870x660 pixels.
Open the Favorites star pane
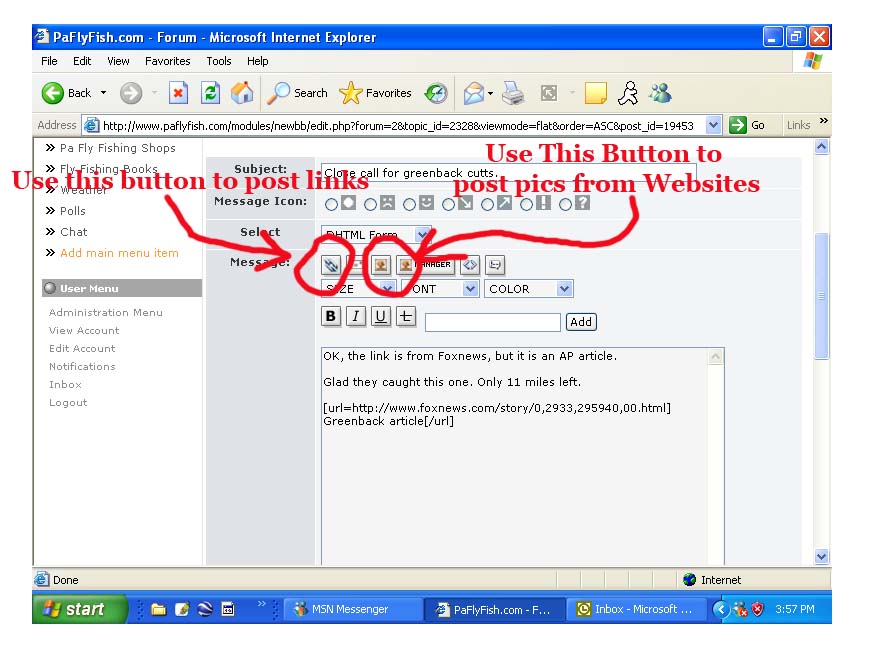[x=375, y=93]
